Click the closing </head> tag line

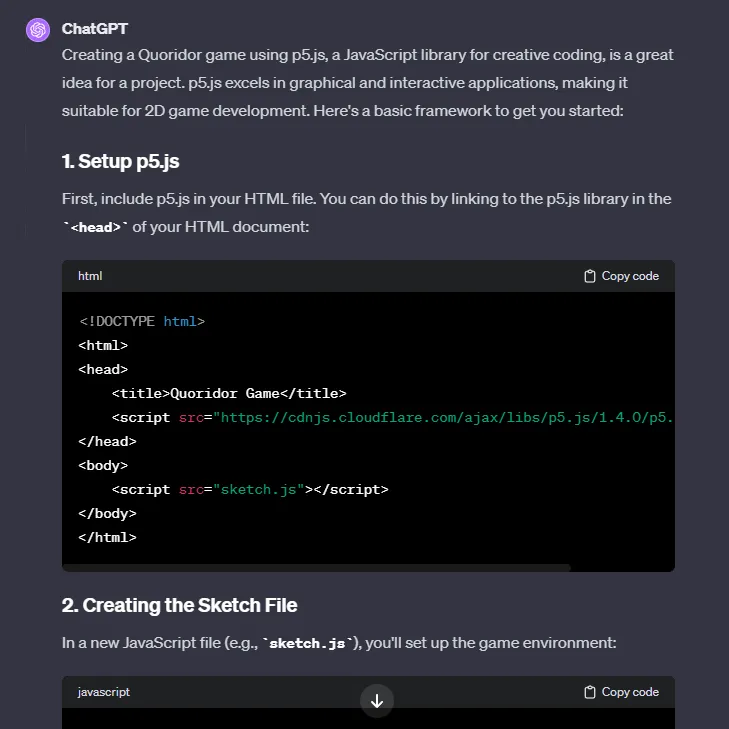click(107, 441)
